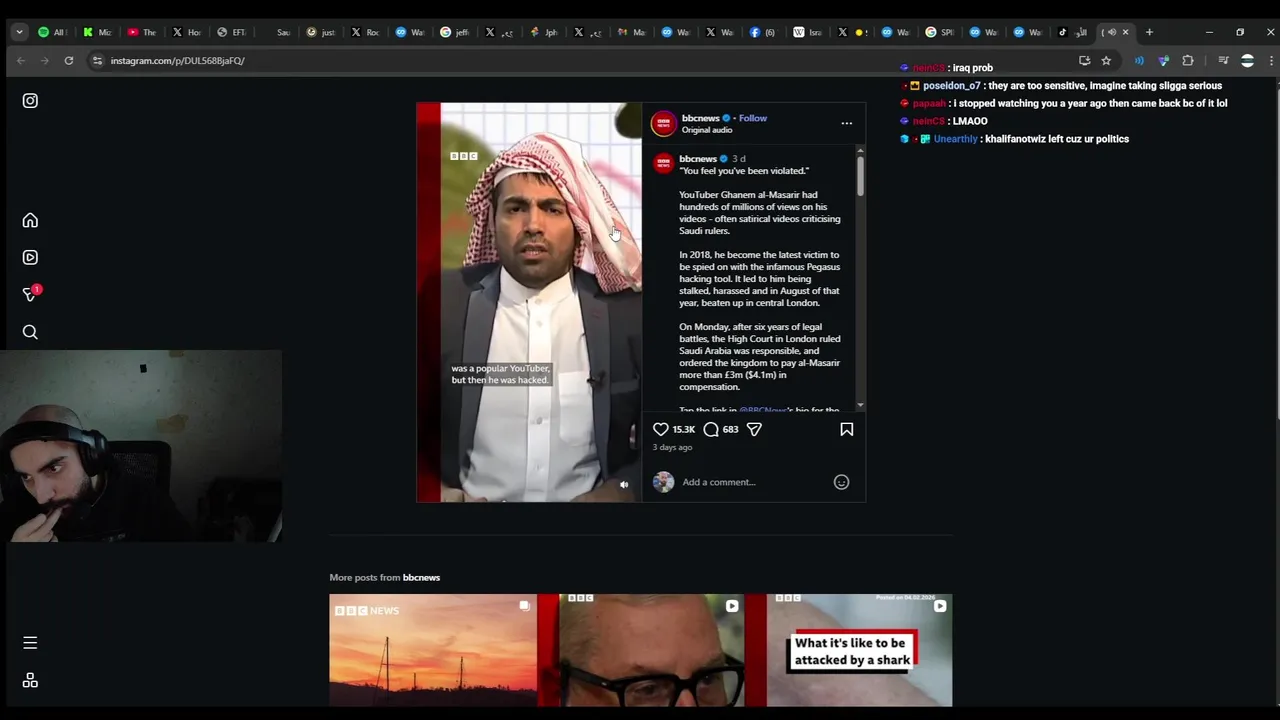Switch to the Kick 'Miz' tab
This screenshot has height=720, width=1280.
pyautogui.click(x=97, y=32)
